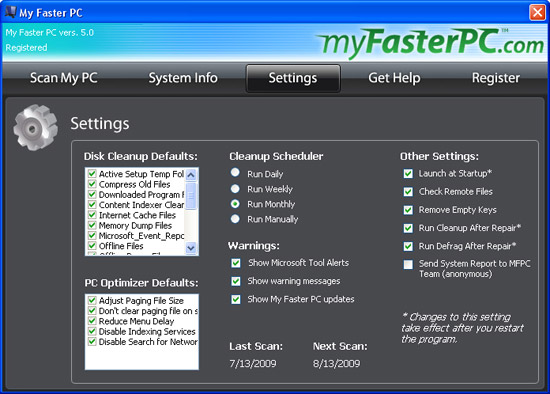Image resolution: width=550 pixels, height=394 pixels.
Task: Click the Cleanup Scheduler heading
Action: [x=276, y=156]
